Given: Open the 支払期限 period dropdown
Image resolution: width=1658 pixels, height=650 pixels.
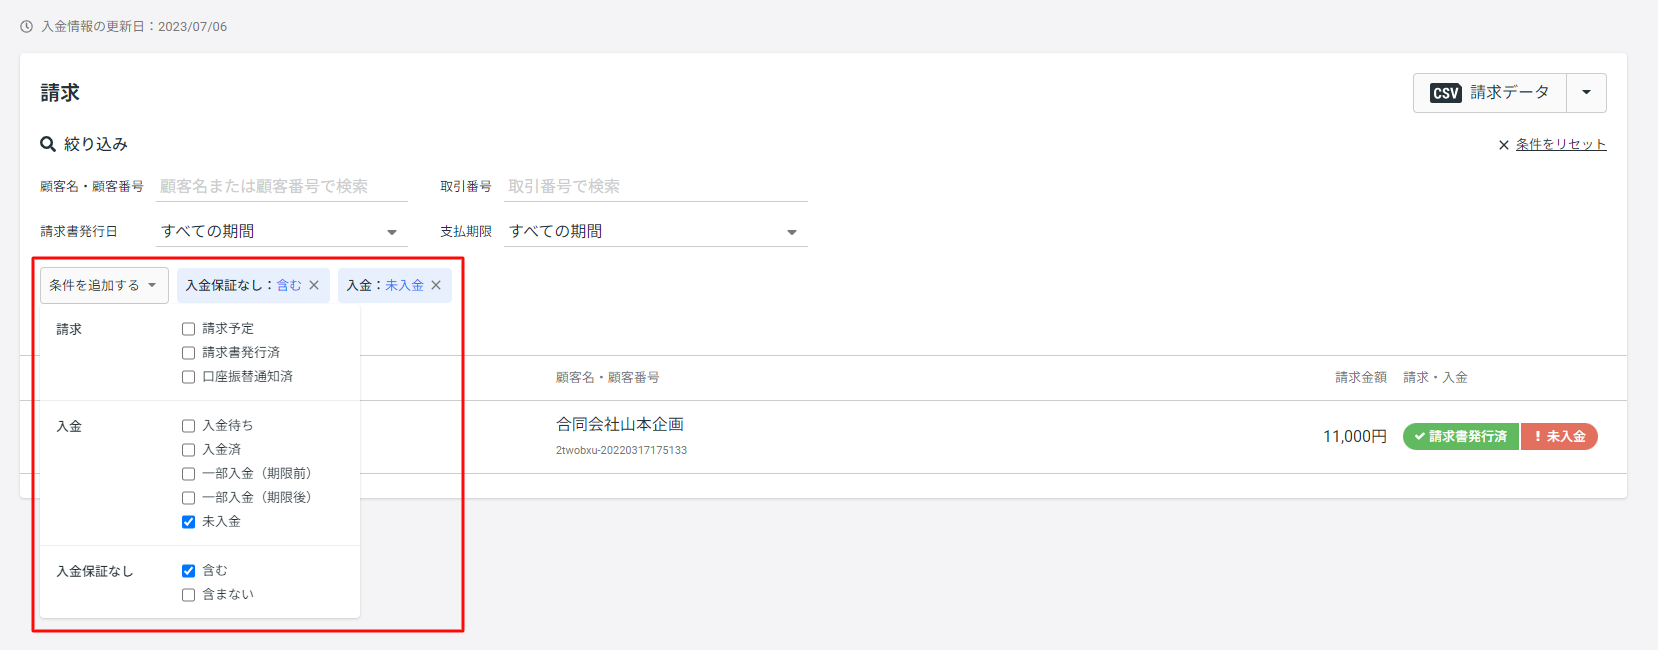Looking at the screenshot, I should point(656,231).
